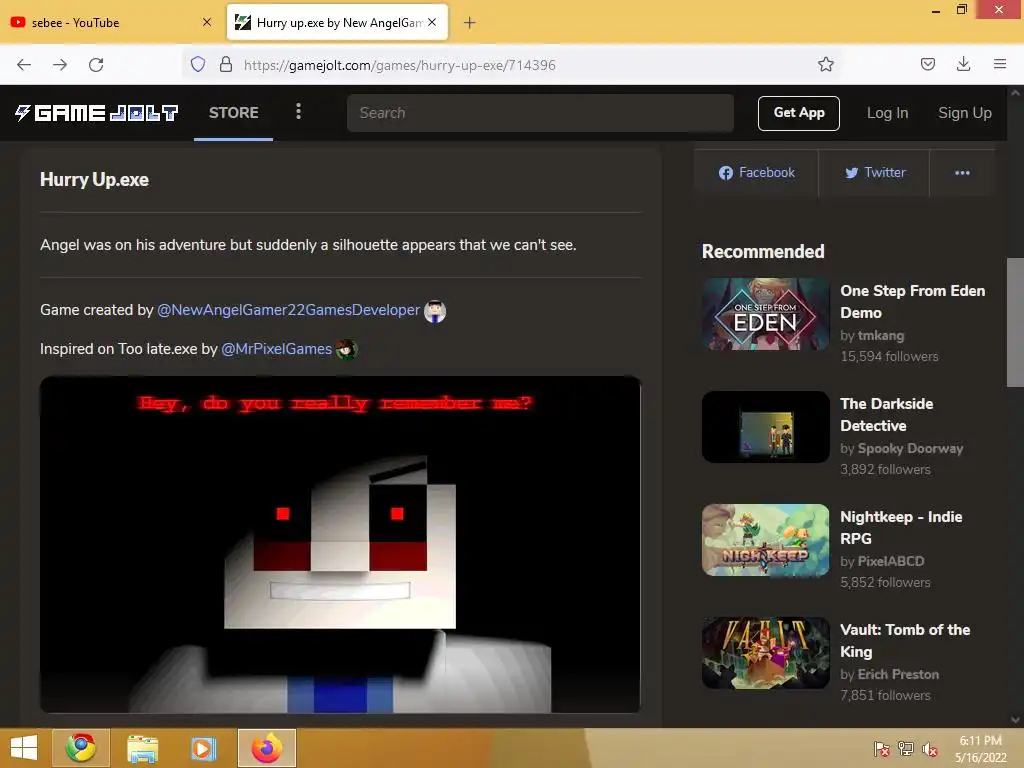Open the network tray icon
The image size is (1024, 768).
coord(906,749)
